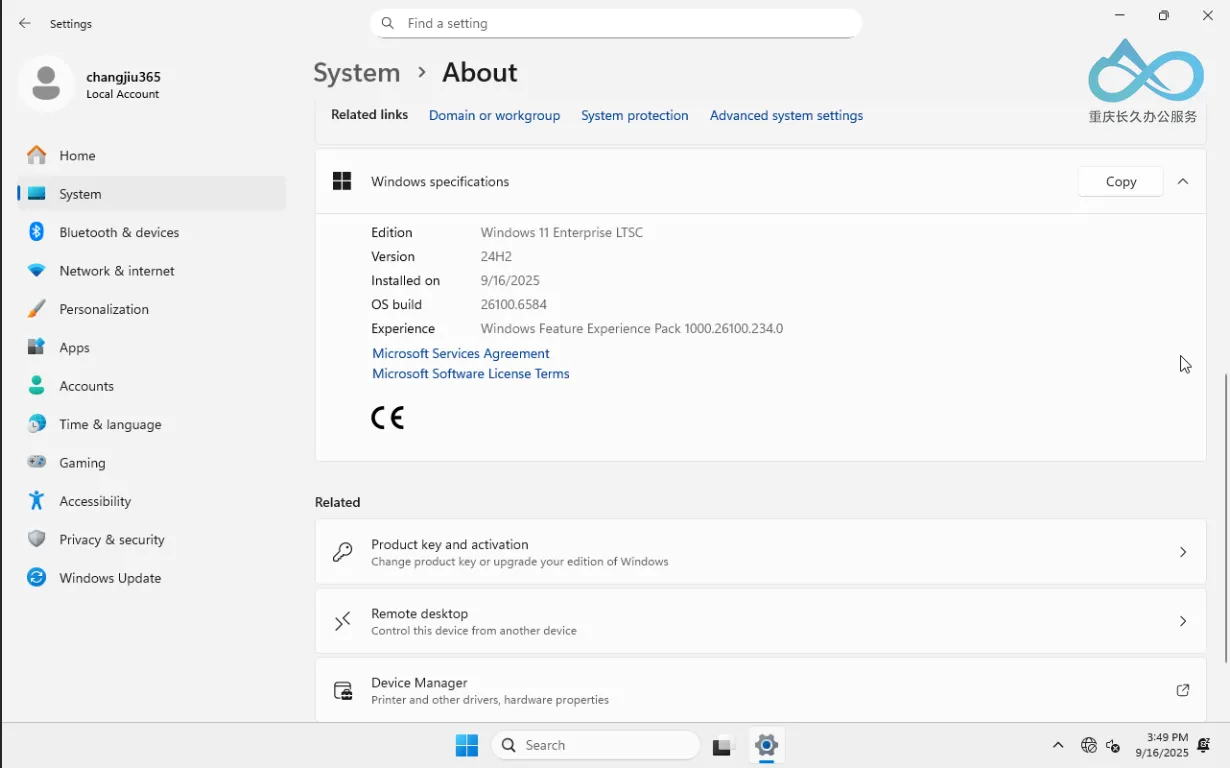
Task: Select the version value 24H2
Action: (496, 257)
